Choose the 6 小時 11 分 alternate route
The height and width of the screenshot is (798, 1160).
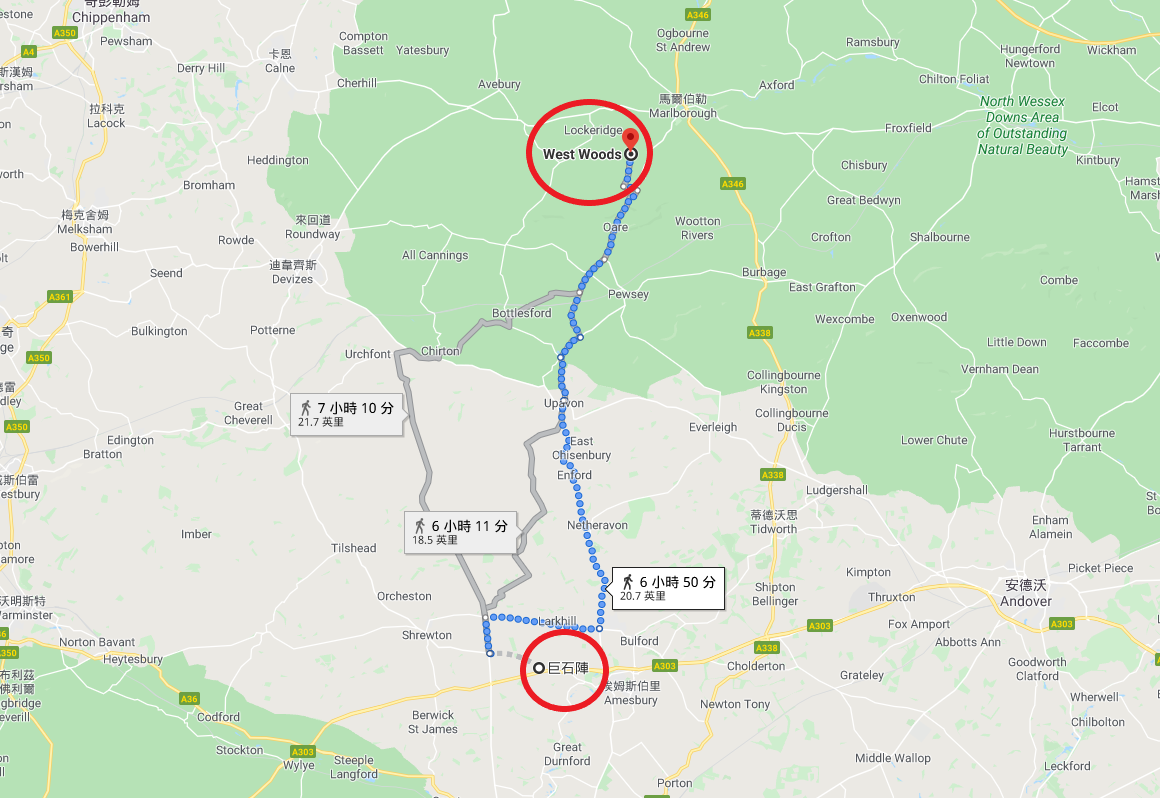click(461, 532)
